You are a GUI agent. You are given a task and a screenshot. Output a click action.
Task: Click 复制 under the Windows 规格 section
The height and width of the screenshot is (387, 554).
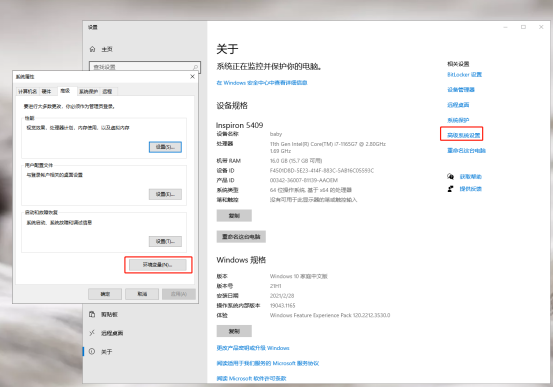pyautogui.click(x=234, y=331)
